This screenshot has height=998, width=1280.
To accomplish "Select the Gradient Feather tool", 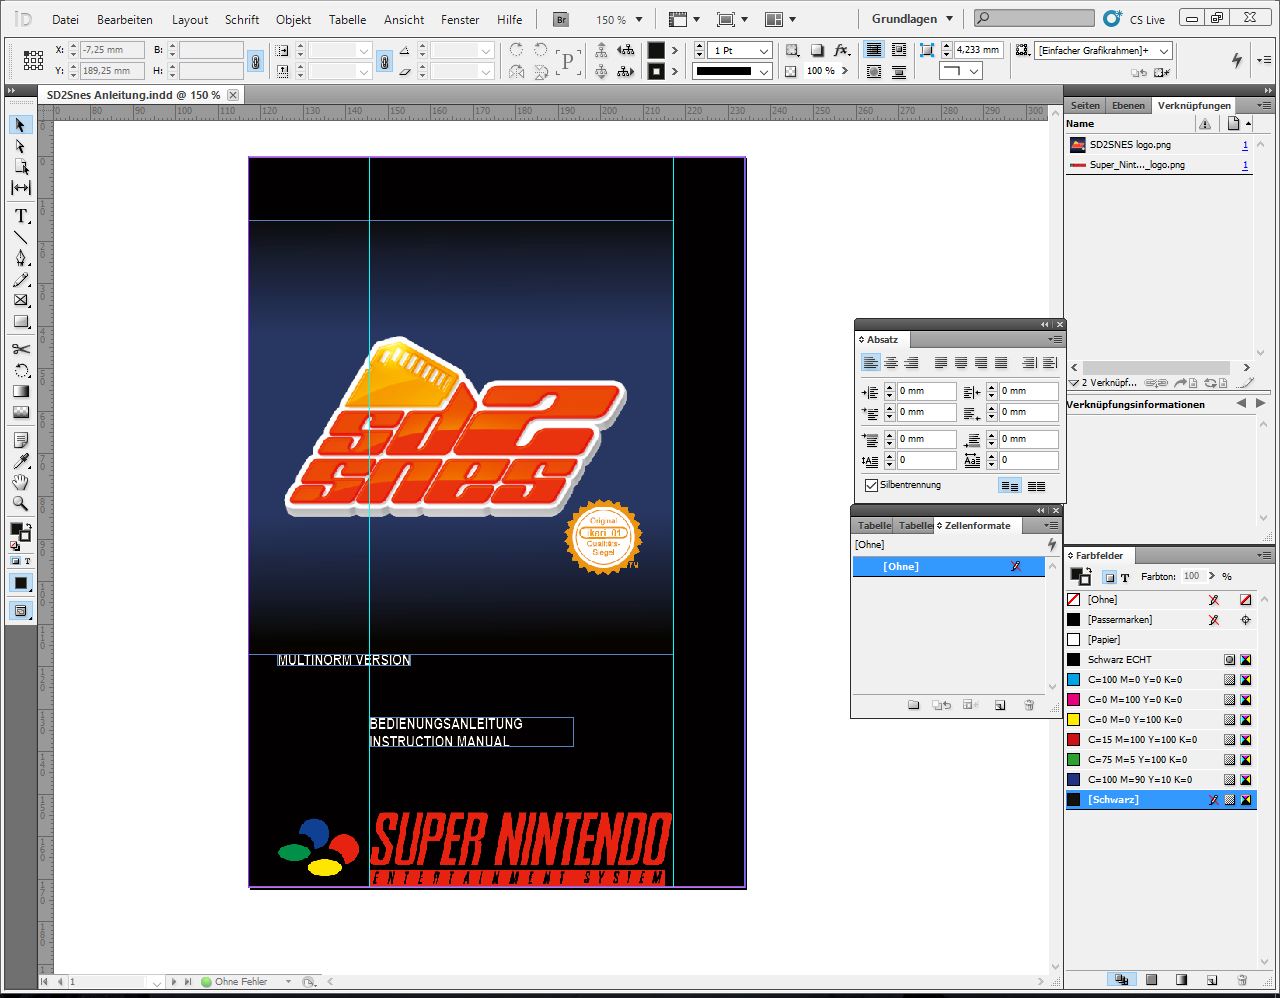I will pyautogui.click(x=20, y=412).
